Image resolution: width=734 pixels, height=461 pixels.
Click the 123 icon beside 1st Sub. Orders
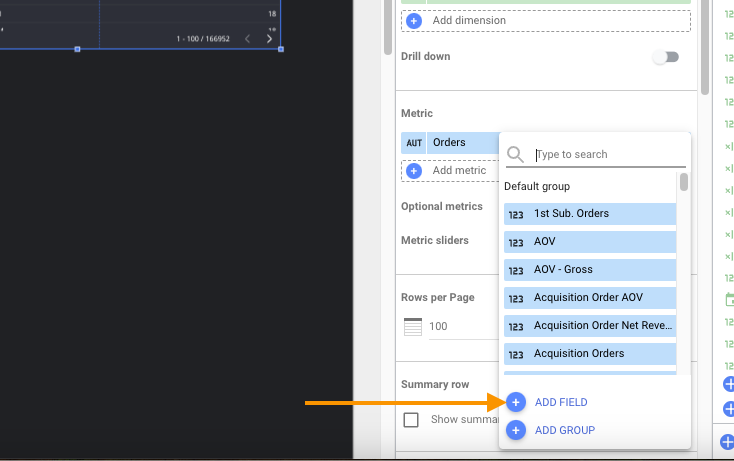(x=516, y=214)
